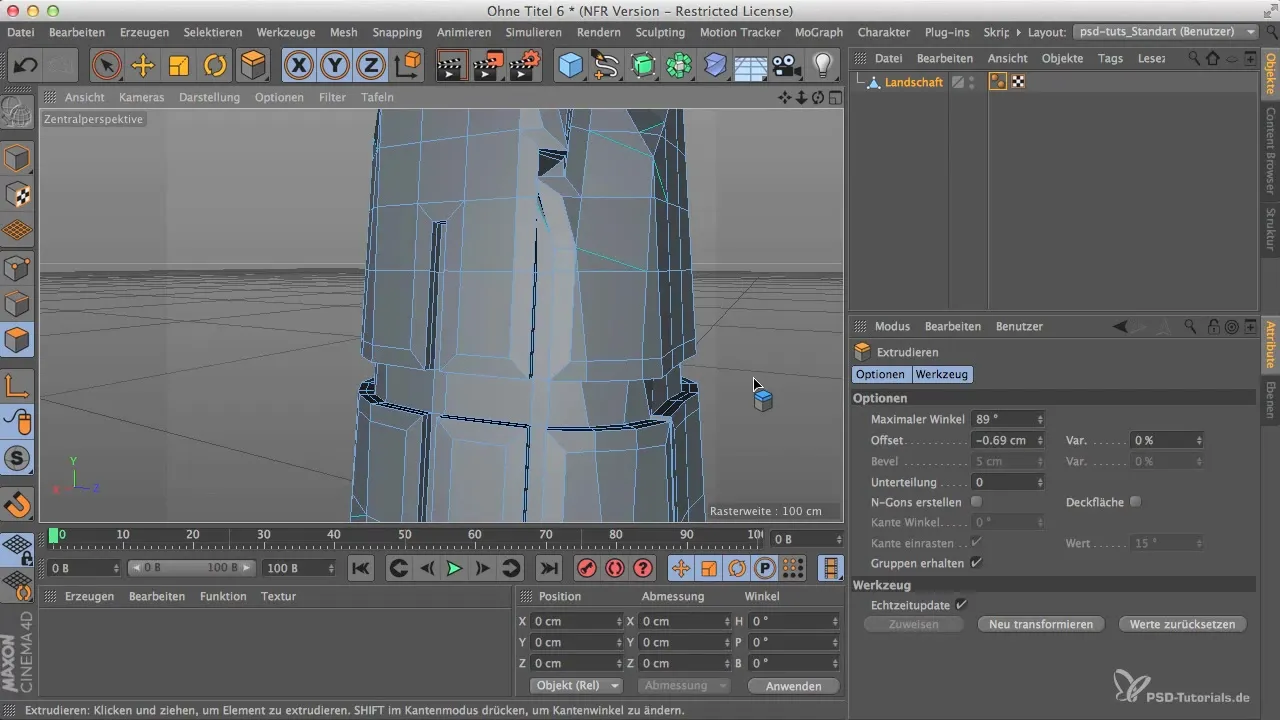This screenshot has width=1280, height=720.
Task: Add a cube primitive object
Action: tap(570, 66)
